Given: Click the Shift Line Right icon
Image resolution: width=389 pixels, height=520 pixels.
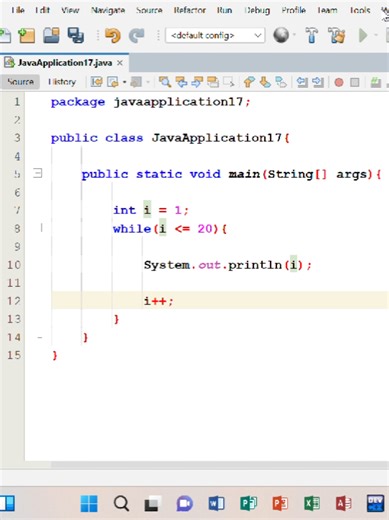Looking at the screenshot, I should click(x=318, y=82).
